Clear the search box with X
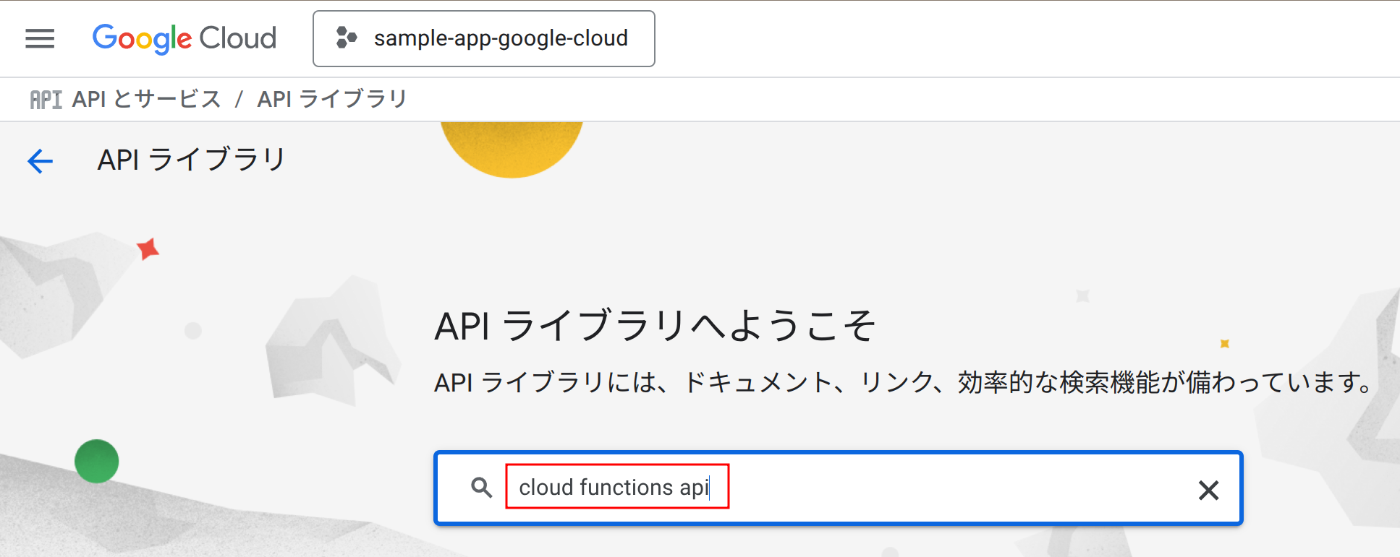The height and width of the screenshot is (557, 1400). 1208,489
